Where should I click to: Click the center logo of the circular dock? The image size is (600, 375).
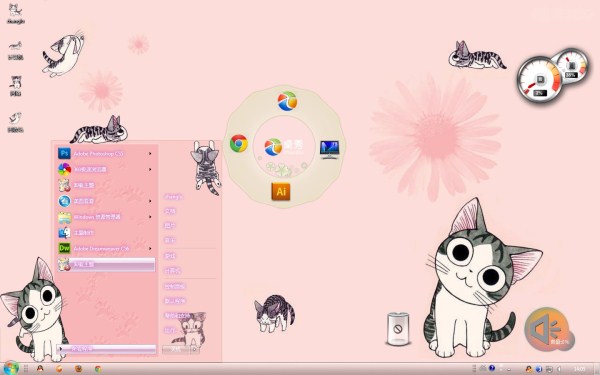(284, 147)
